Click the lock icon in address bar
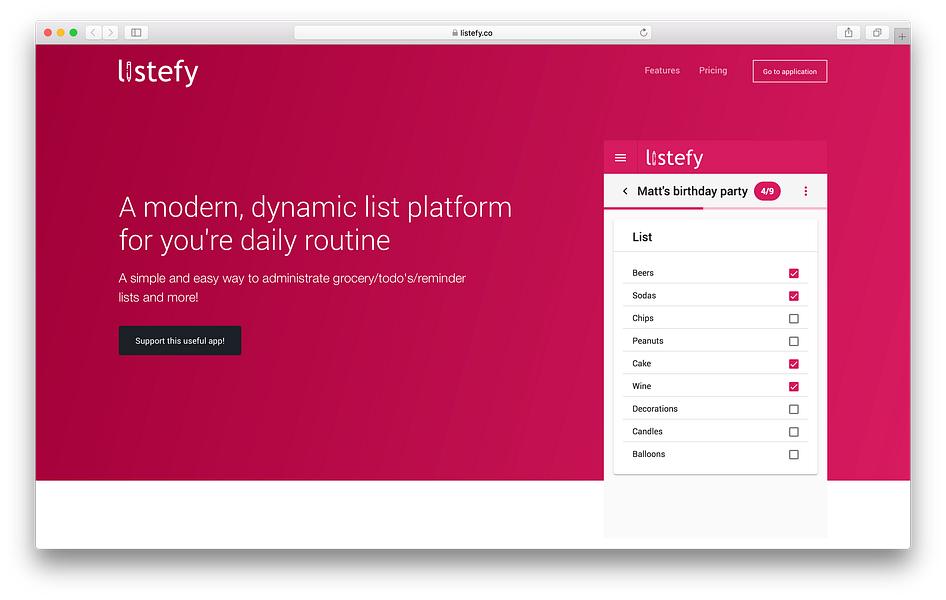This screenshot has height=600, width=946. point(455,33)
